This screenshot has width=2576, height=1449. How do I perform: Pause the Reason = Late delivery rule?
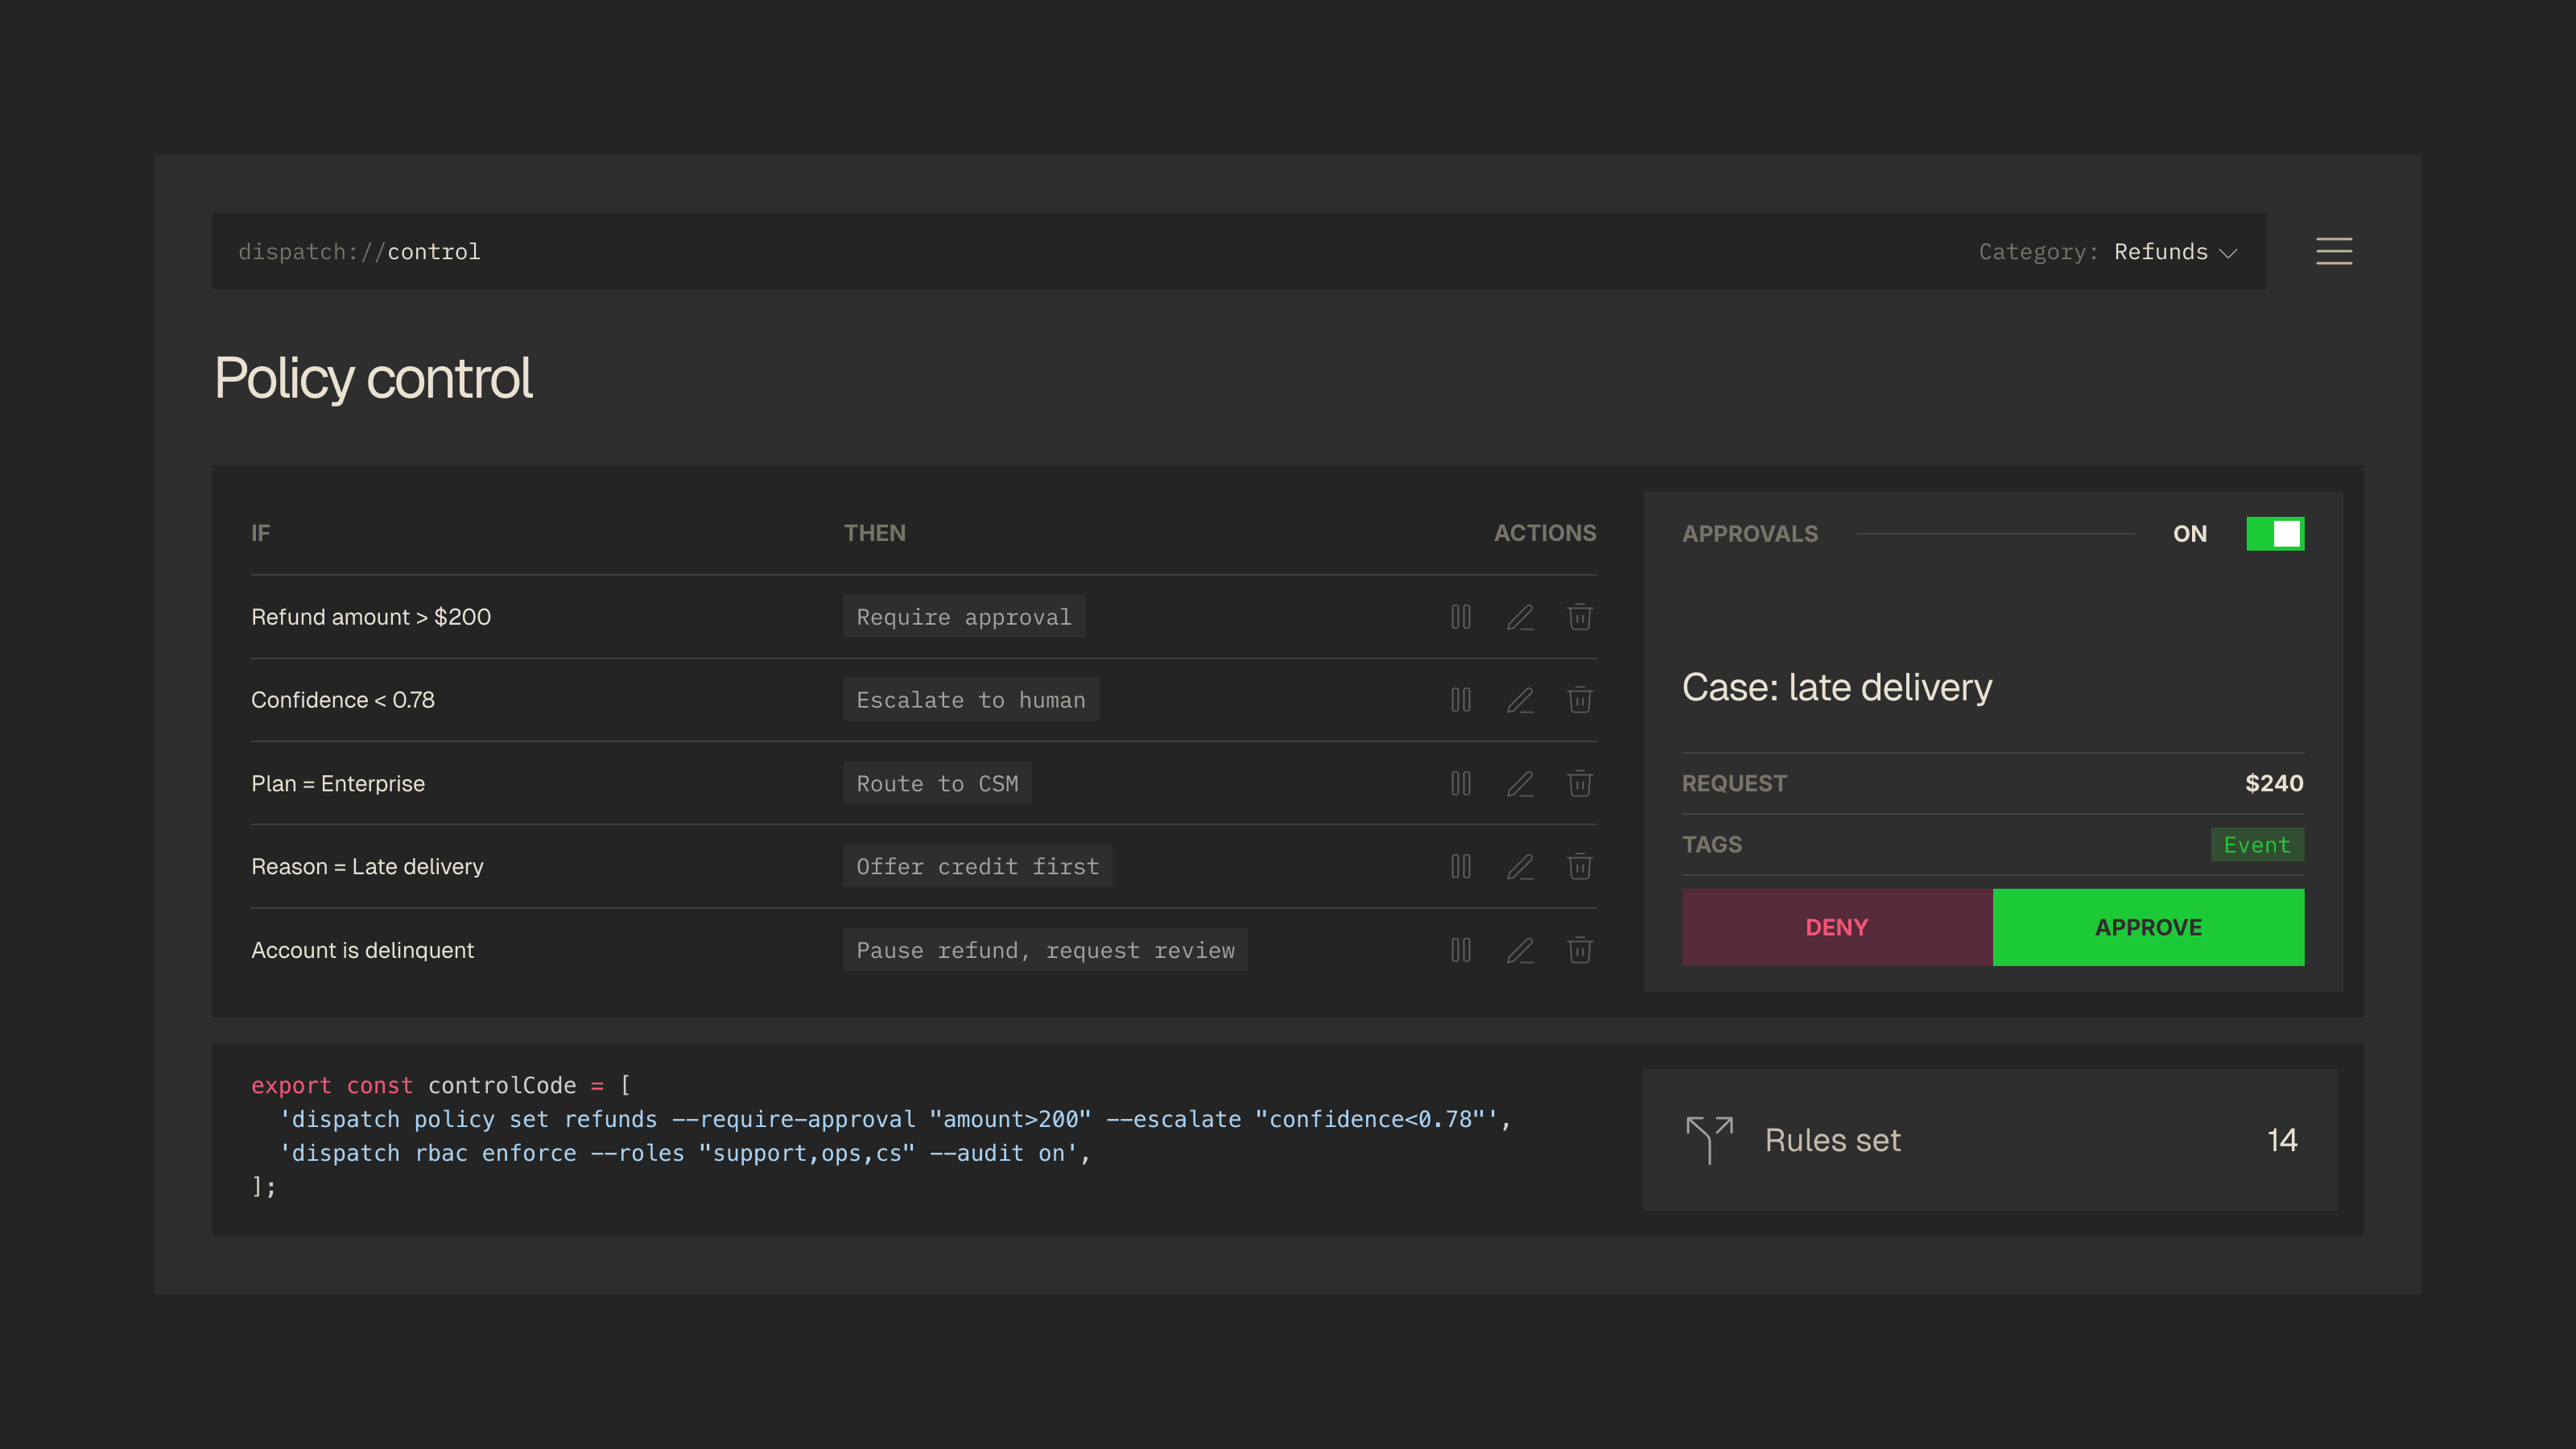(1460, 866)
